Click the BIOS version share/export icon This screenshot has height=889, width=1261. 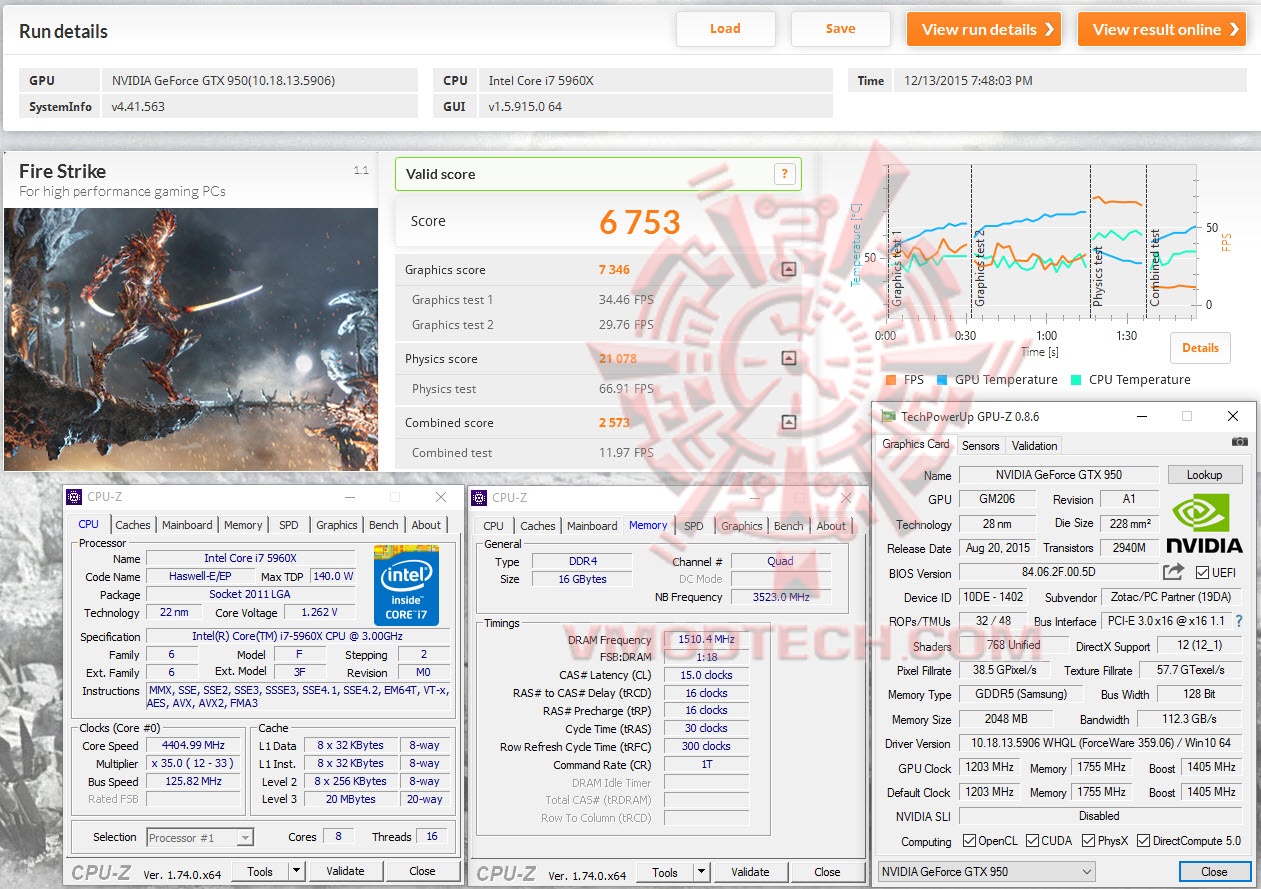tap(1173, 572)
